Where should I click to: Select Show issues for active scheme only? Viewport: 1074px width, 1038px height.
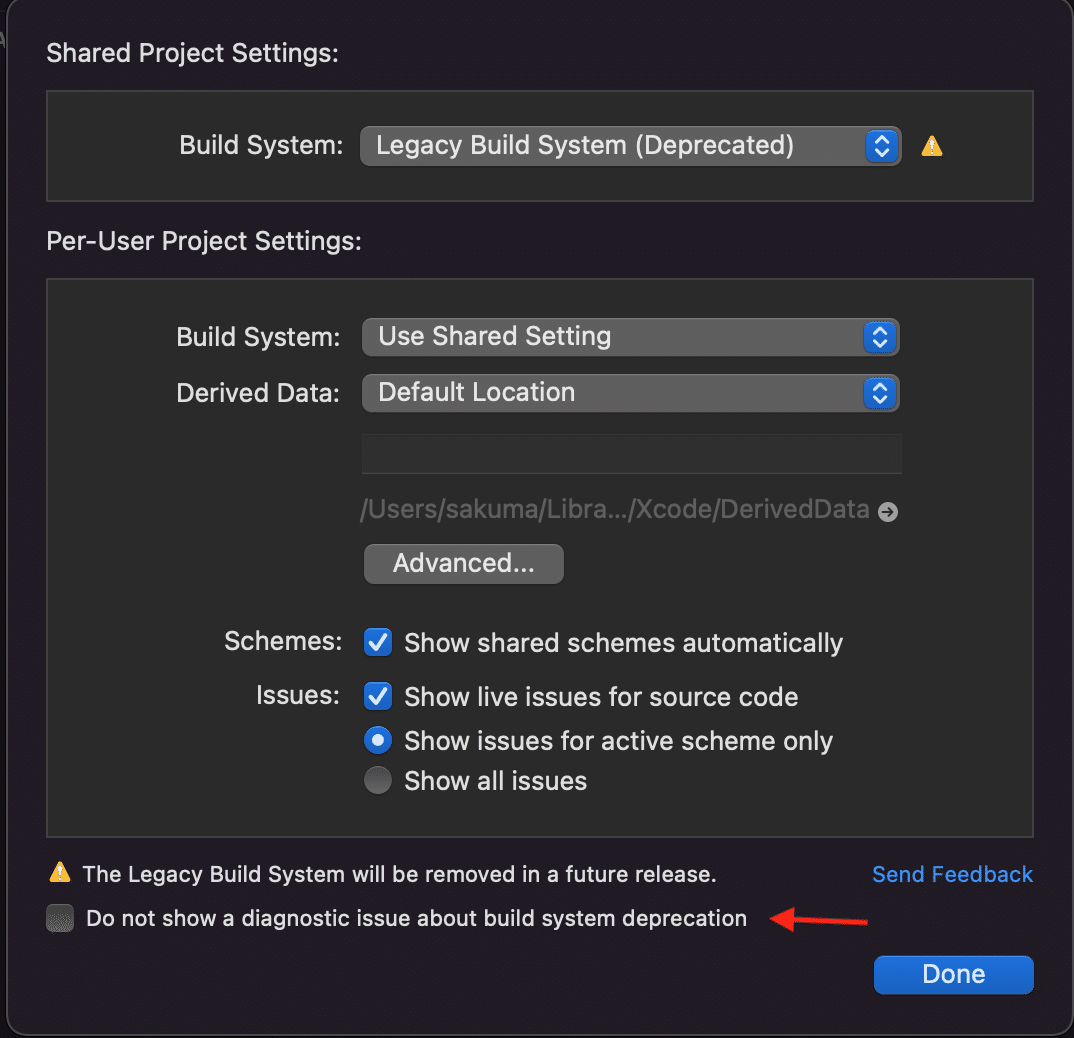(x=378, y=741)
